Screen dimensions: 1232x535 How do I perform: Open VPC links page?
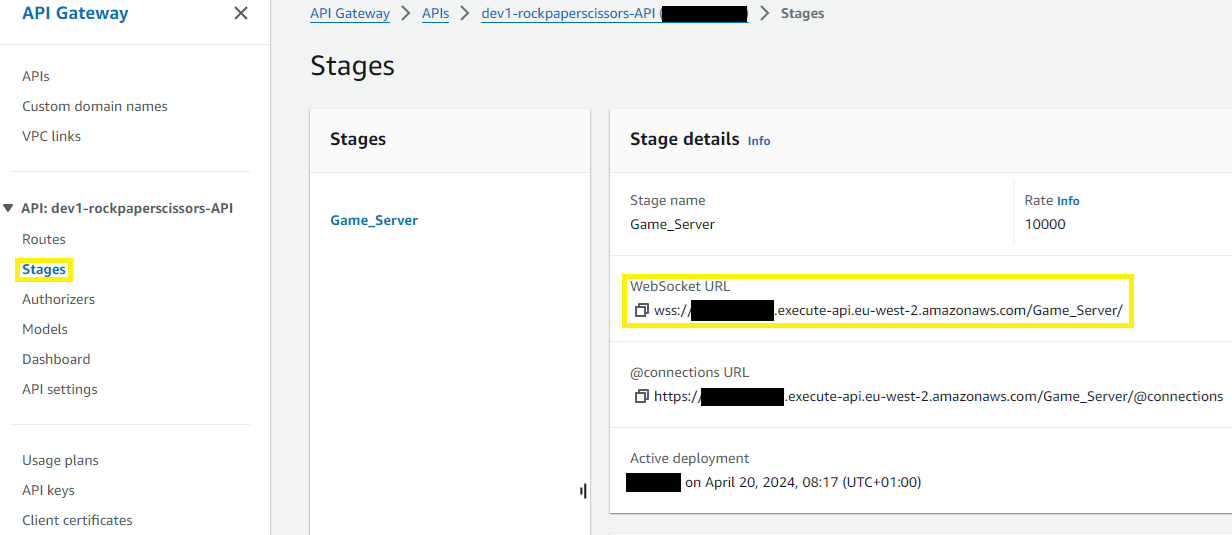(52, 136)
